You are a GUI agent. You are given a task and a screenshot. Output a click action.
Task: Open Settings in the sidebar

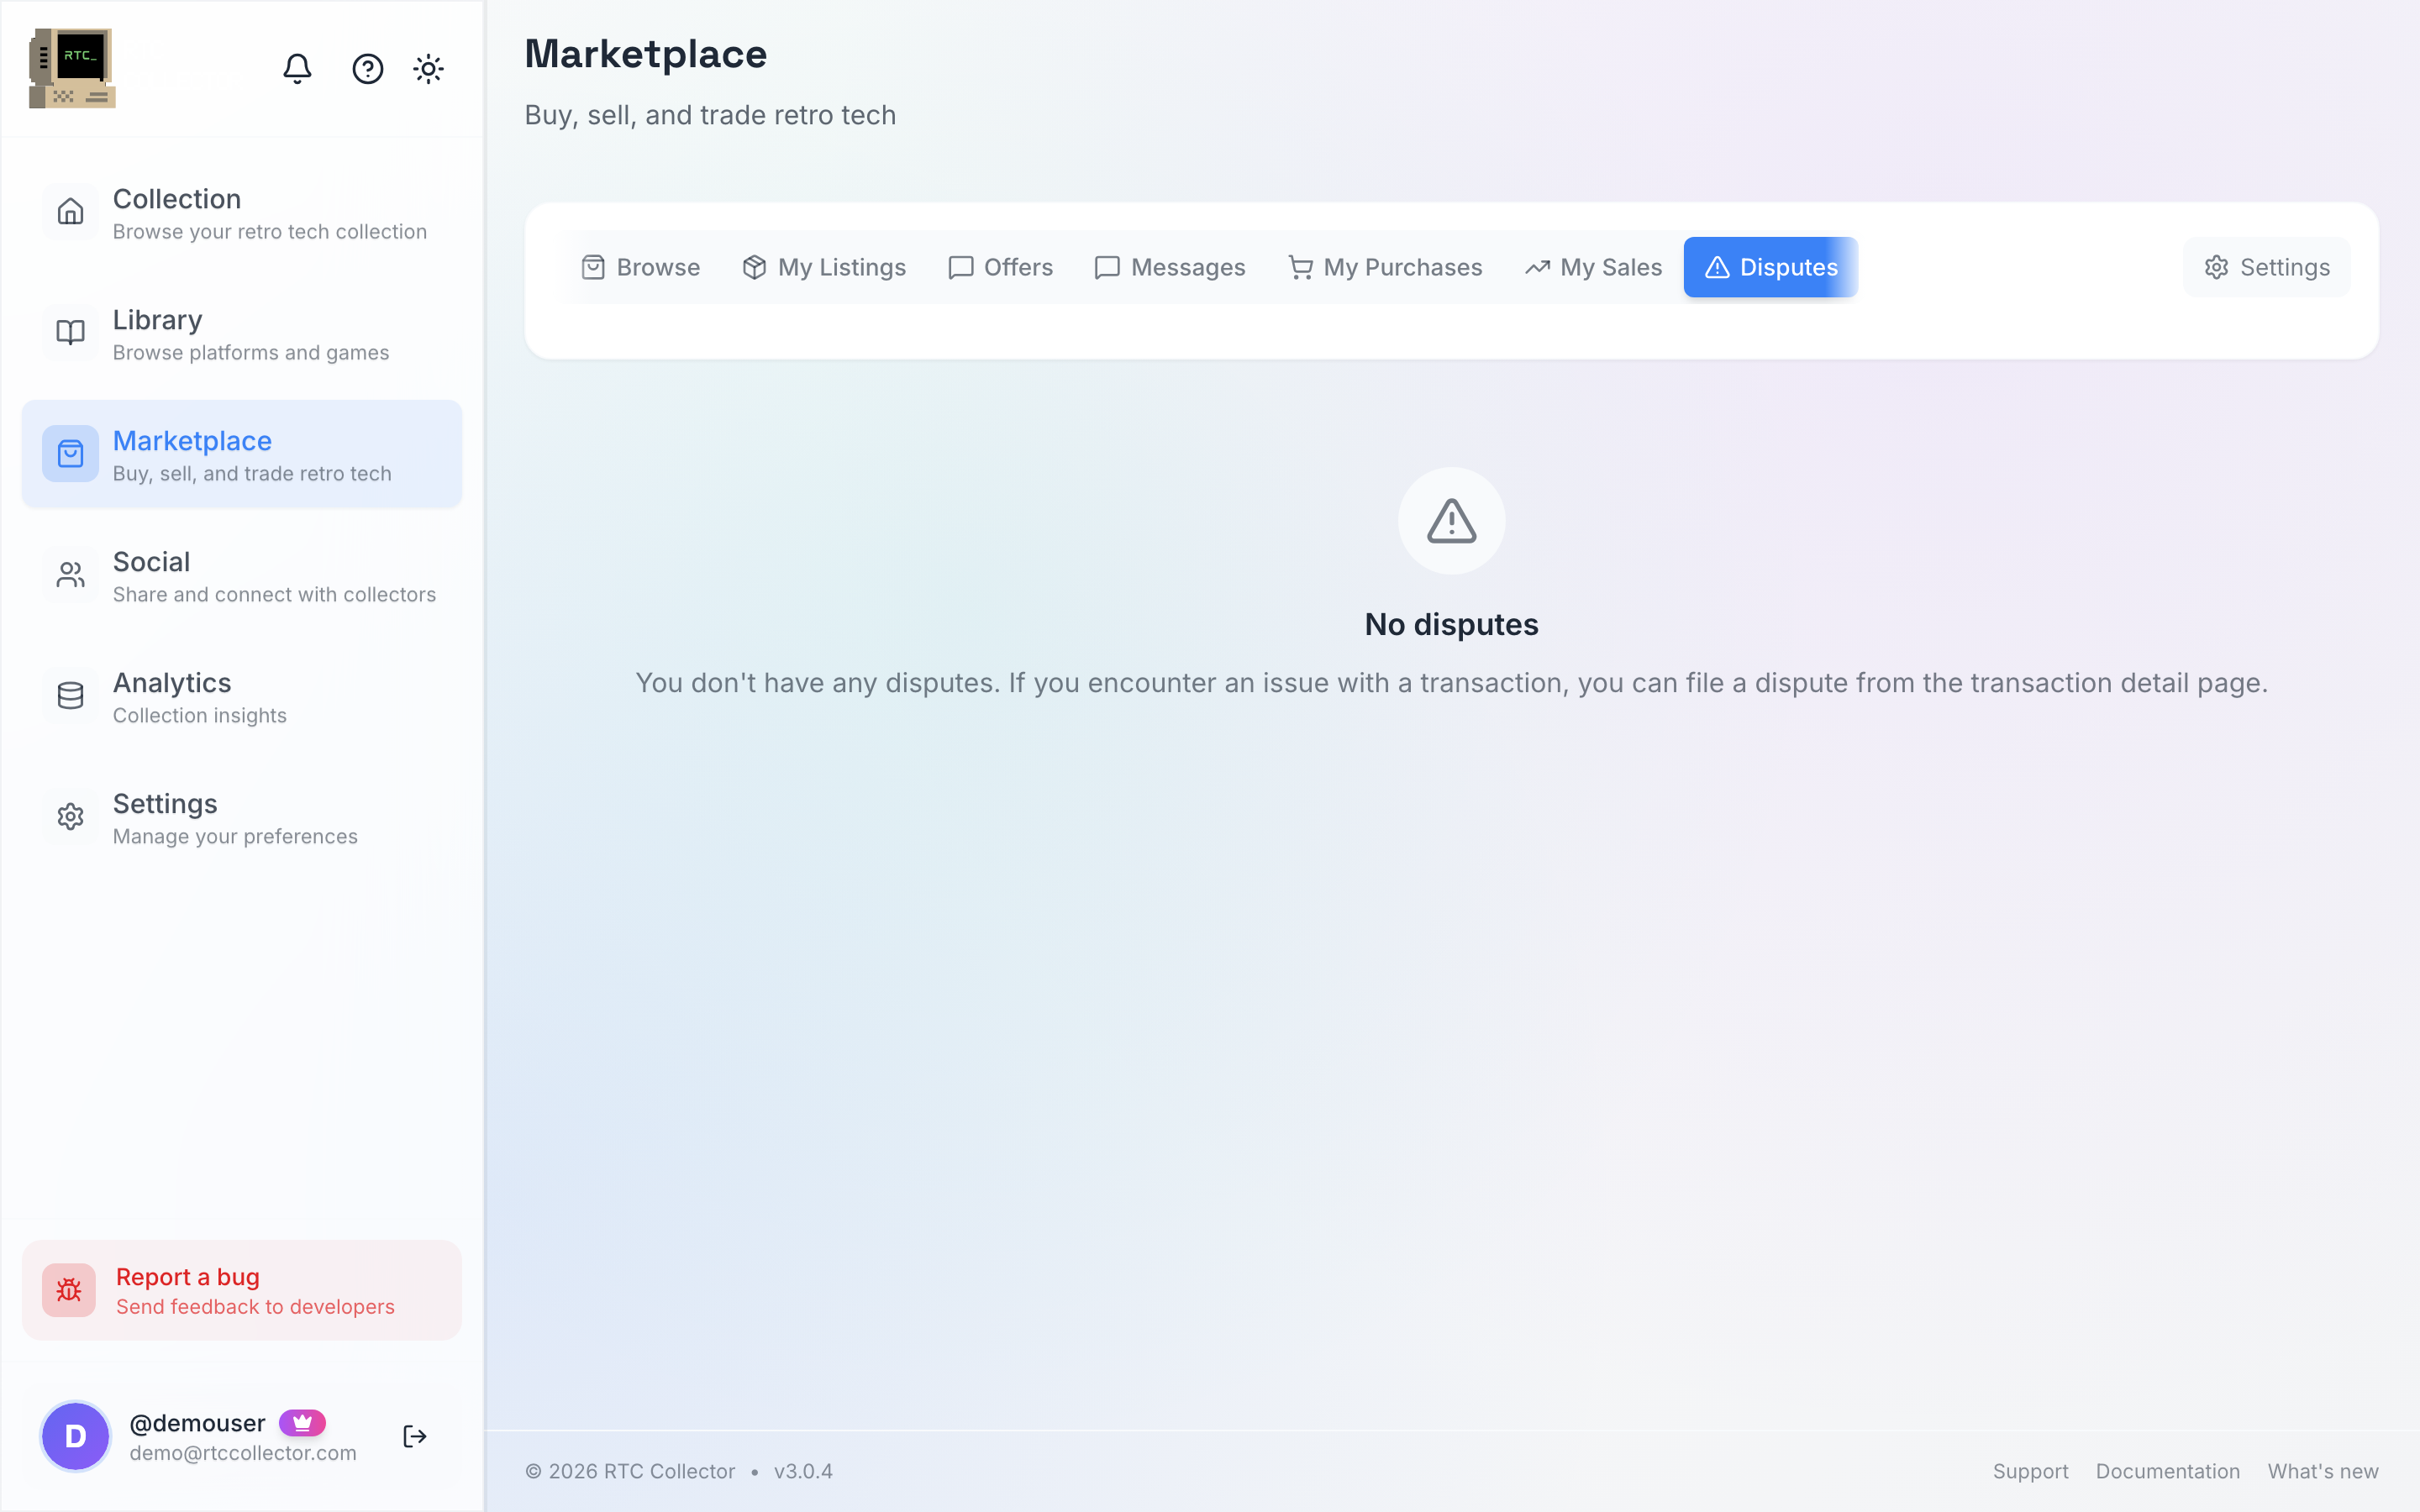coord(242,817)
